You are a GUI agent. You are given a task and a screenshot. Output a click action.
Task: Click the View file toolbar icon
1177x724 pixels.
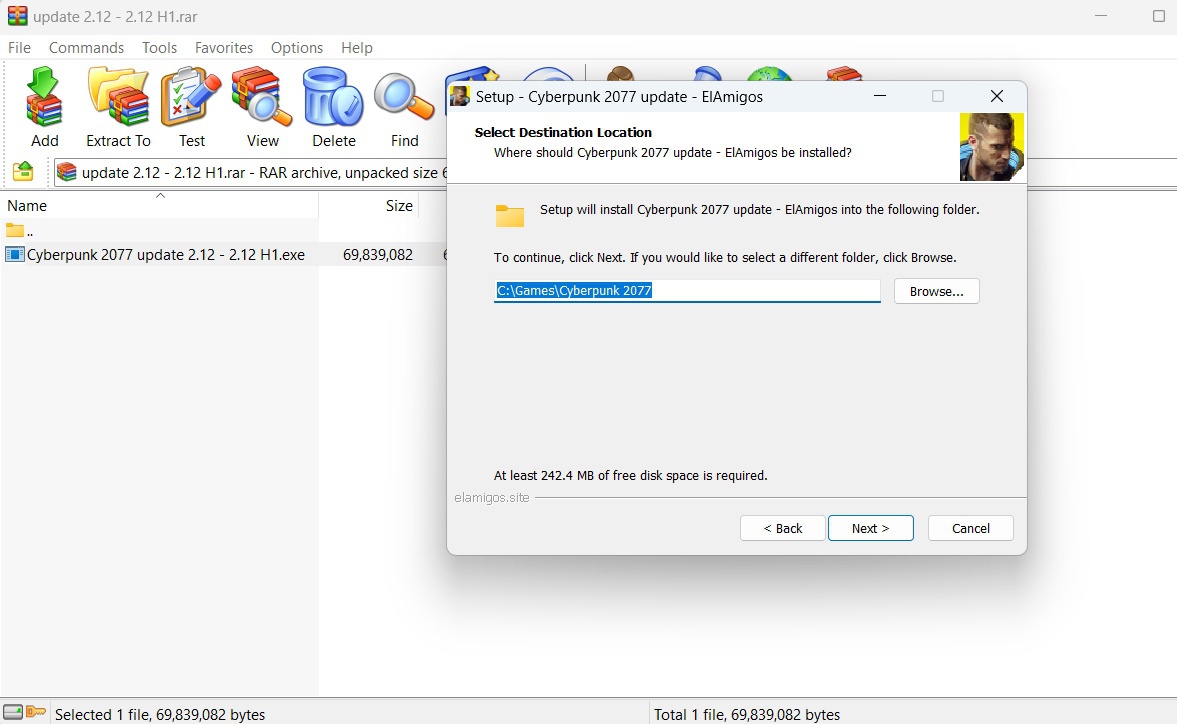262,107
